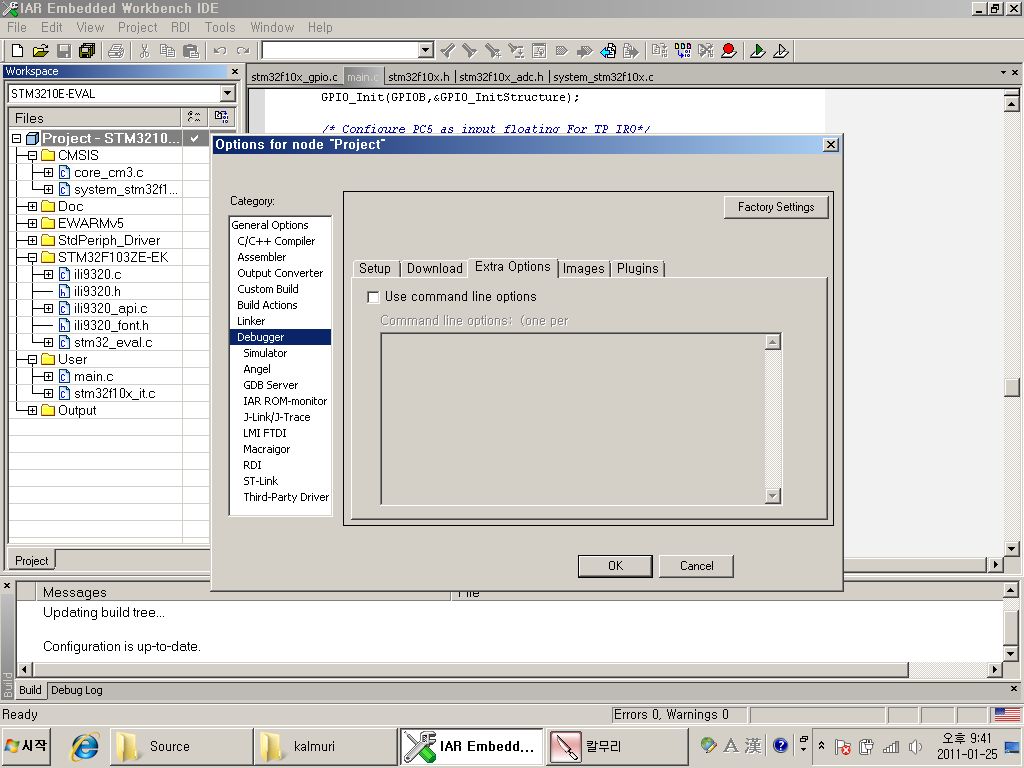
Task: Click the Source folder taskbar button
Action: point(180,746)
